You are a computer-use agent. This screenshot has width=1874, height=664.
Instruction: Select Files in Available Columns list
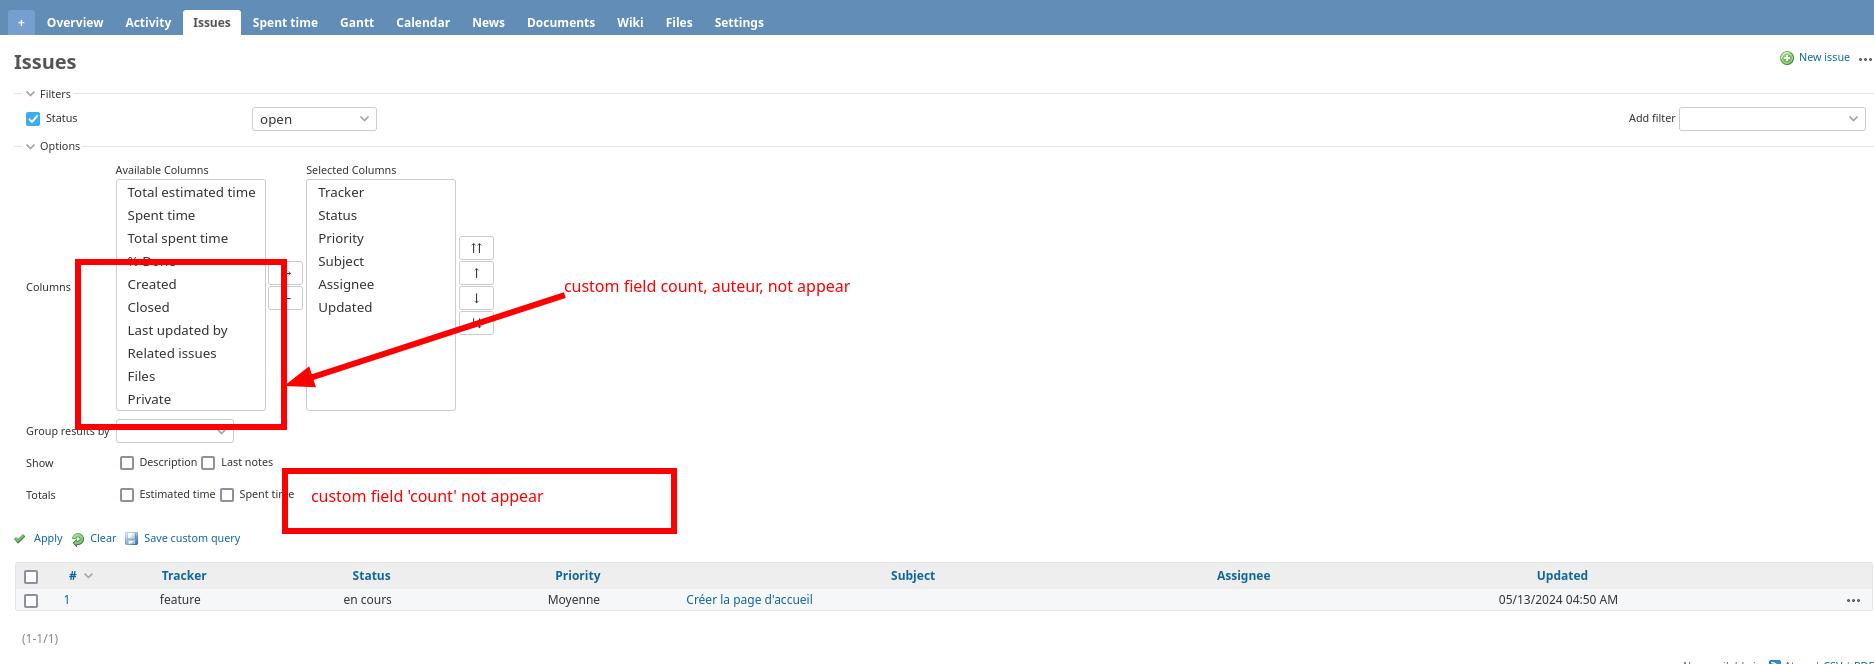(191, 376)
